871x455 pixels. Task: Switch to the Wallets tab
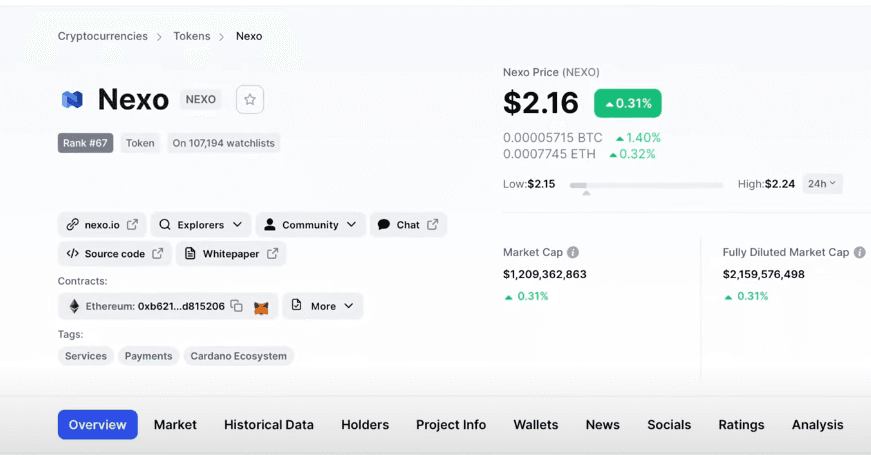[535, 424]
